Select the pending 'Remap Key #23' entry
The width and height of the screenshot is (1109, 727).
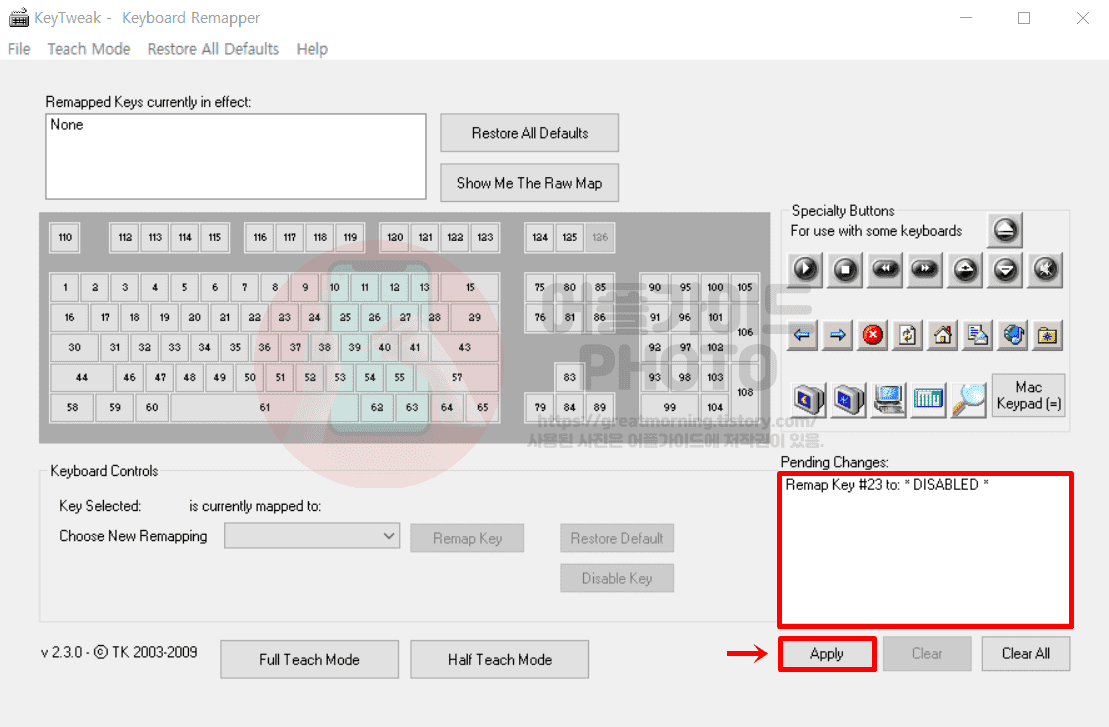[887, 484]
